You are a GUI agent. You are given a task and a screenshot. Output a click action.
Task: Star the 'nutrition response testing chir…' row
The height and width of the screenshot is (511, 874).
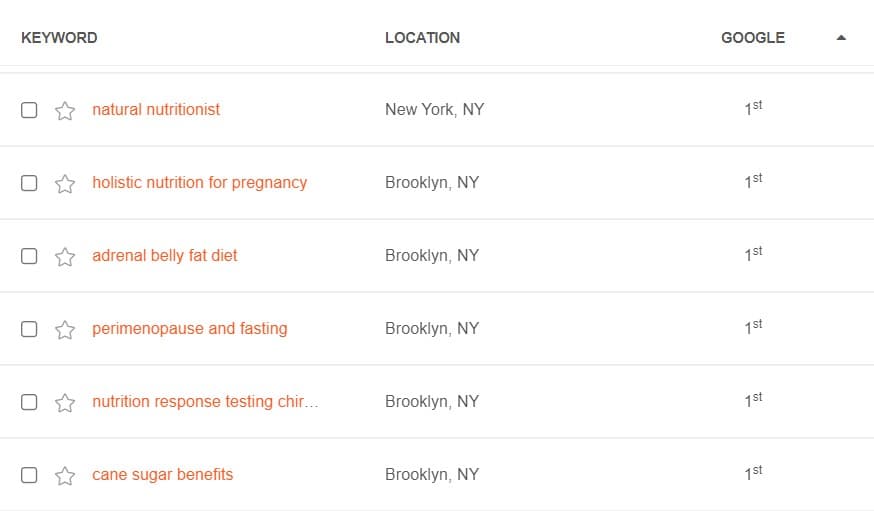tap(65, 402)
